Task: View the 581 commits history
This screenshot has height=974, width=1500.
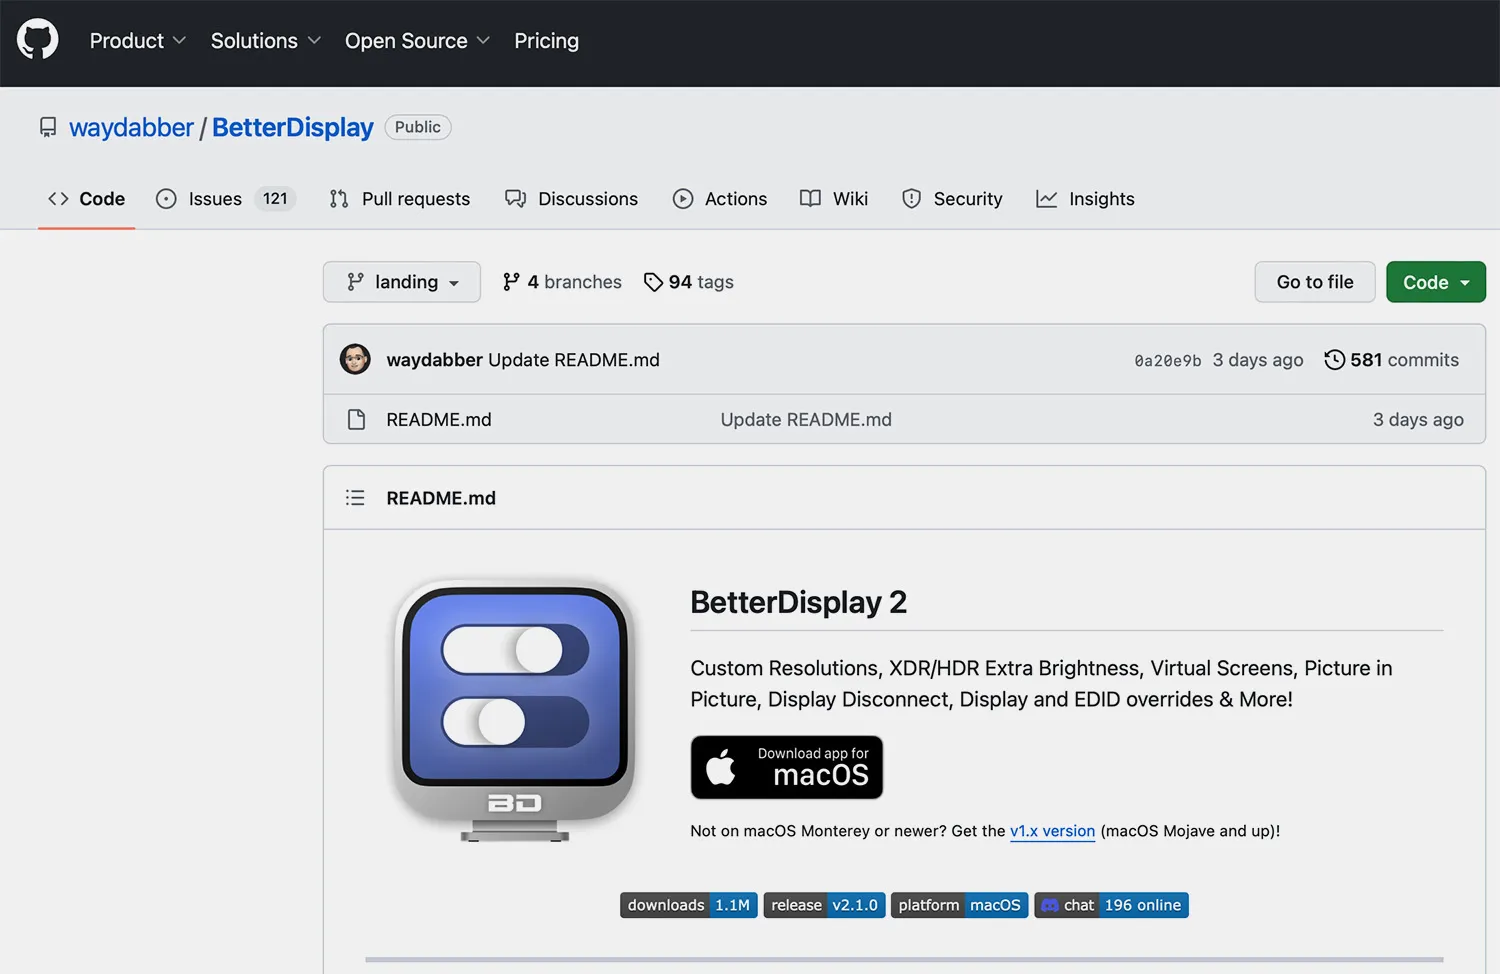Action: [x=1391, y=360]
